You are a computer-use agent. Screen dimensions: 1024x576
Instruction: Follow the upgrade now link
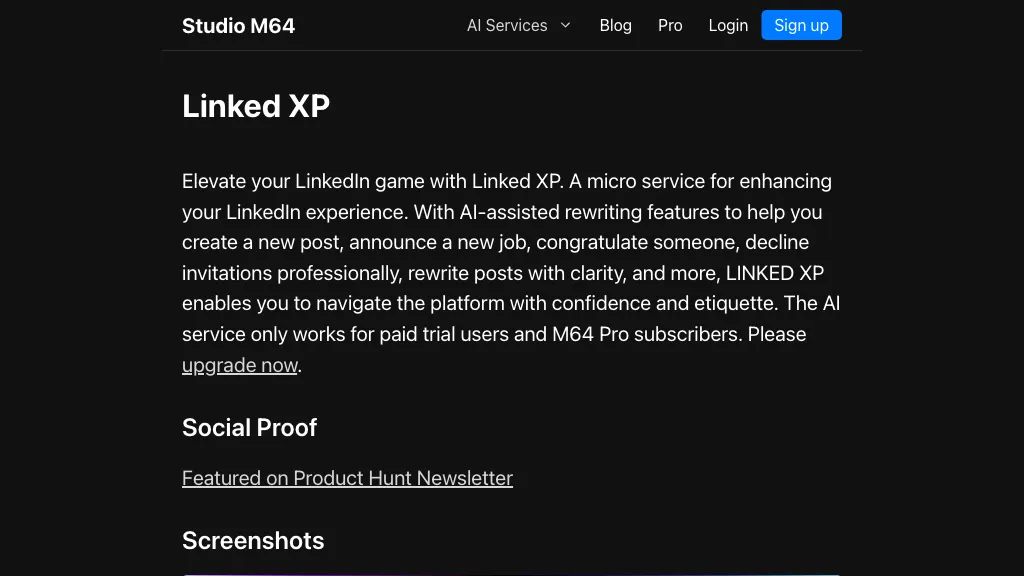[240, 365]
